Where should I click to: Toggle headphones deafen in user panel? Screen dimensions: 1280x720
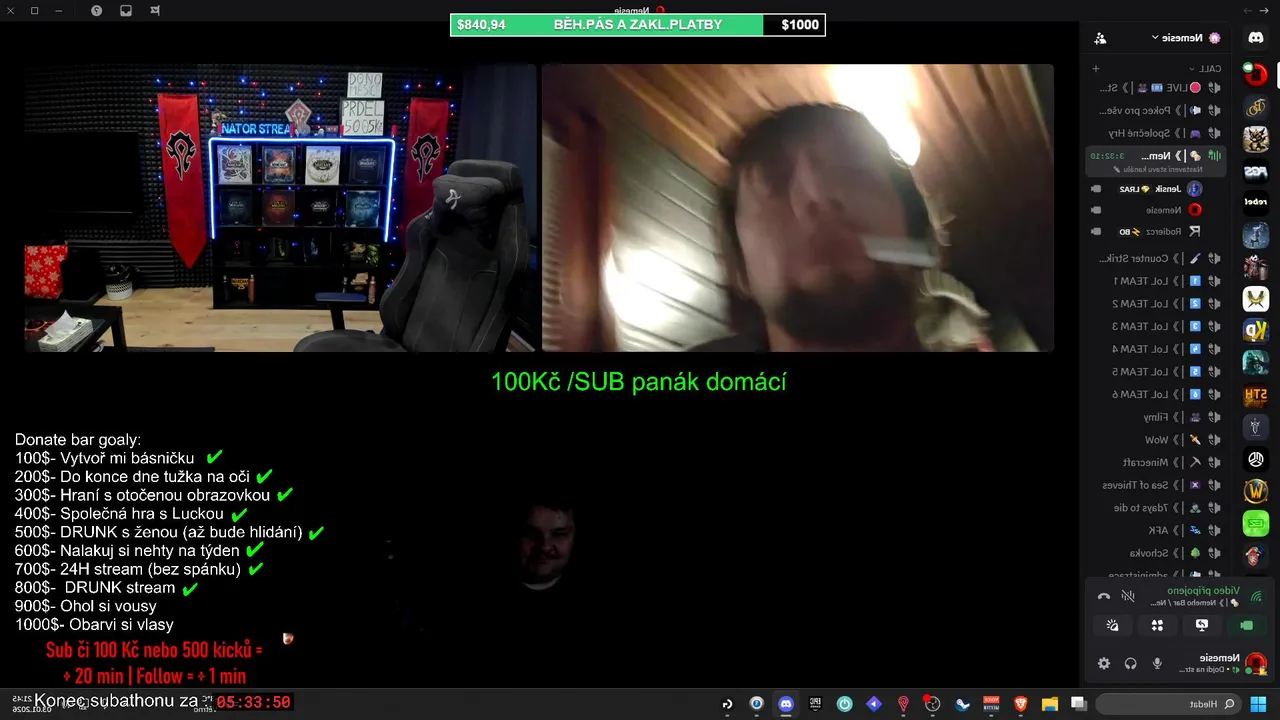click(x=1131, y=663)
